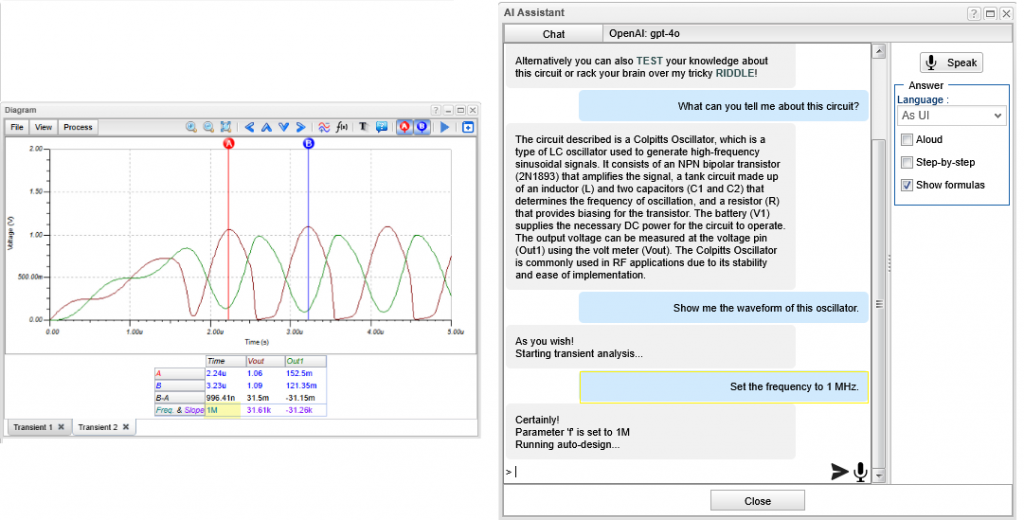Click the A row header in cursor table
Image resolution: width=1024 pixels, height=520 pixels.
click(180, 373)
